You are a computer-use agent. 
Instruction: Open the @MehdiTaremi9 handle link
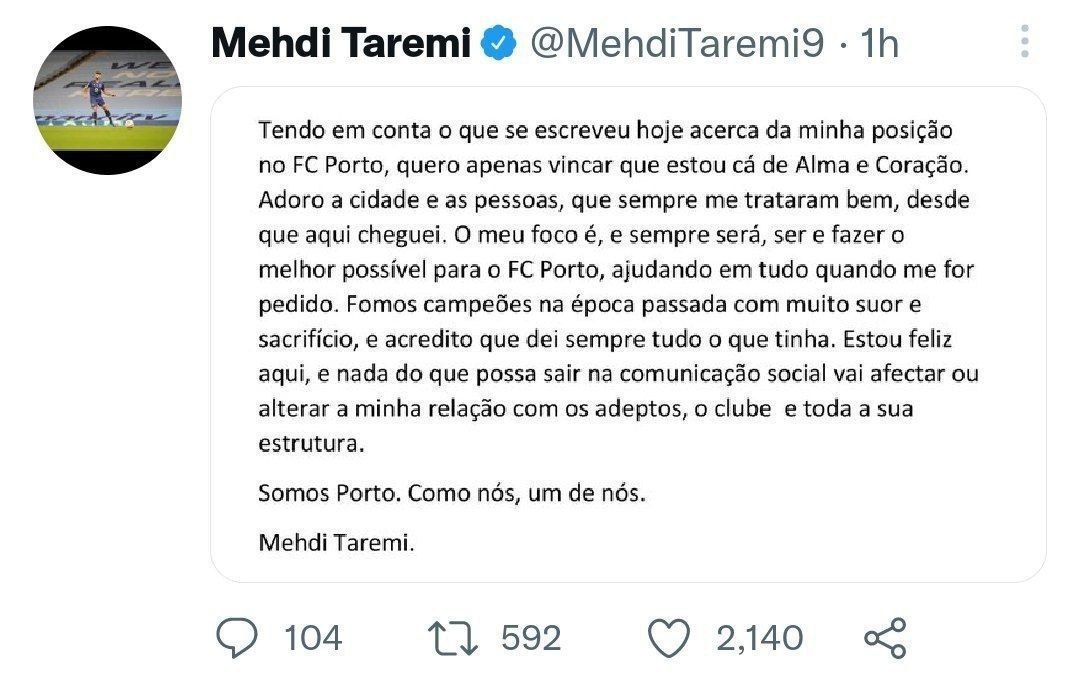pos(675,44)
